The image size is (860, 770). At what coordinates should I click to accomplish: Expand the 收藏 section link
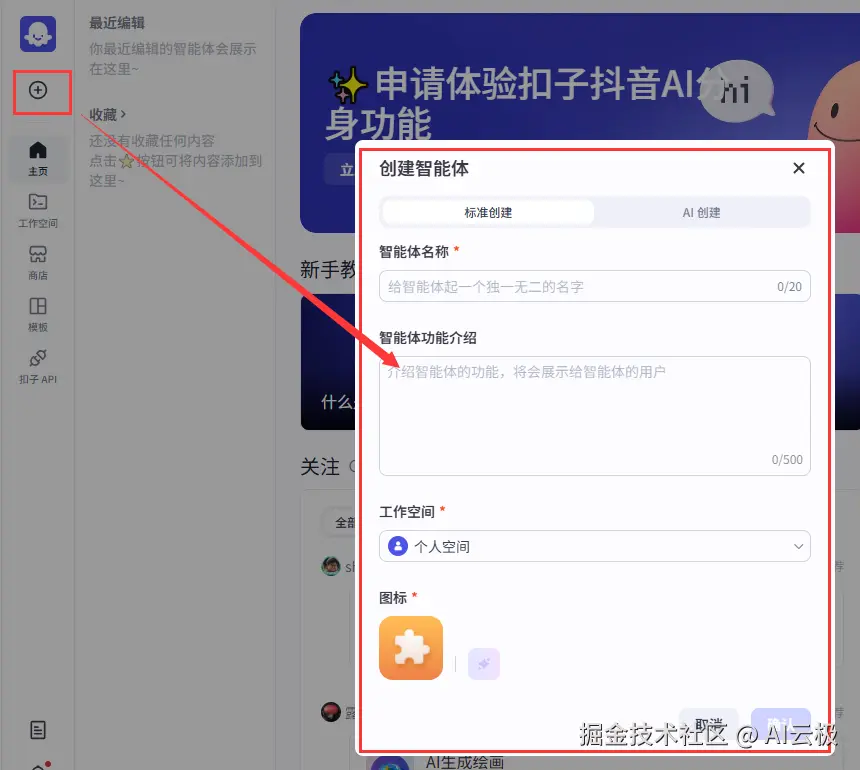pyautogui.click(x=108, y=115)
